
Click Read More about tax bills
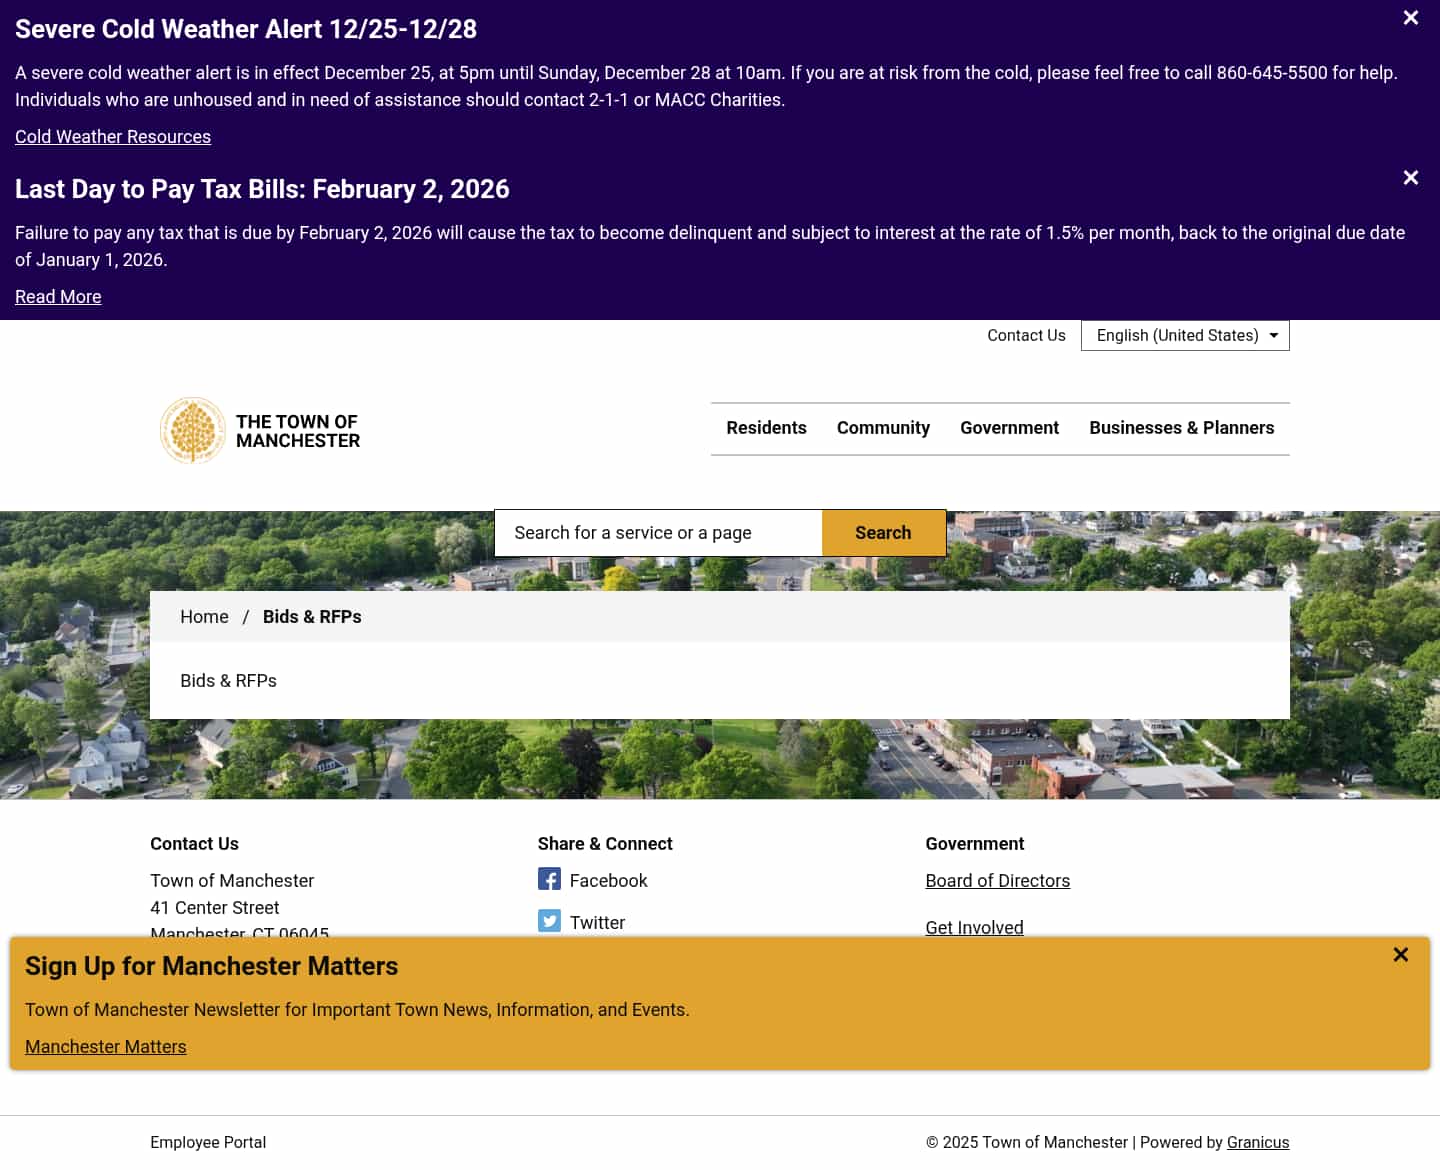point(57,296)
